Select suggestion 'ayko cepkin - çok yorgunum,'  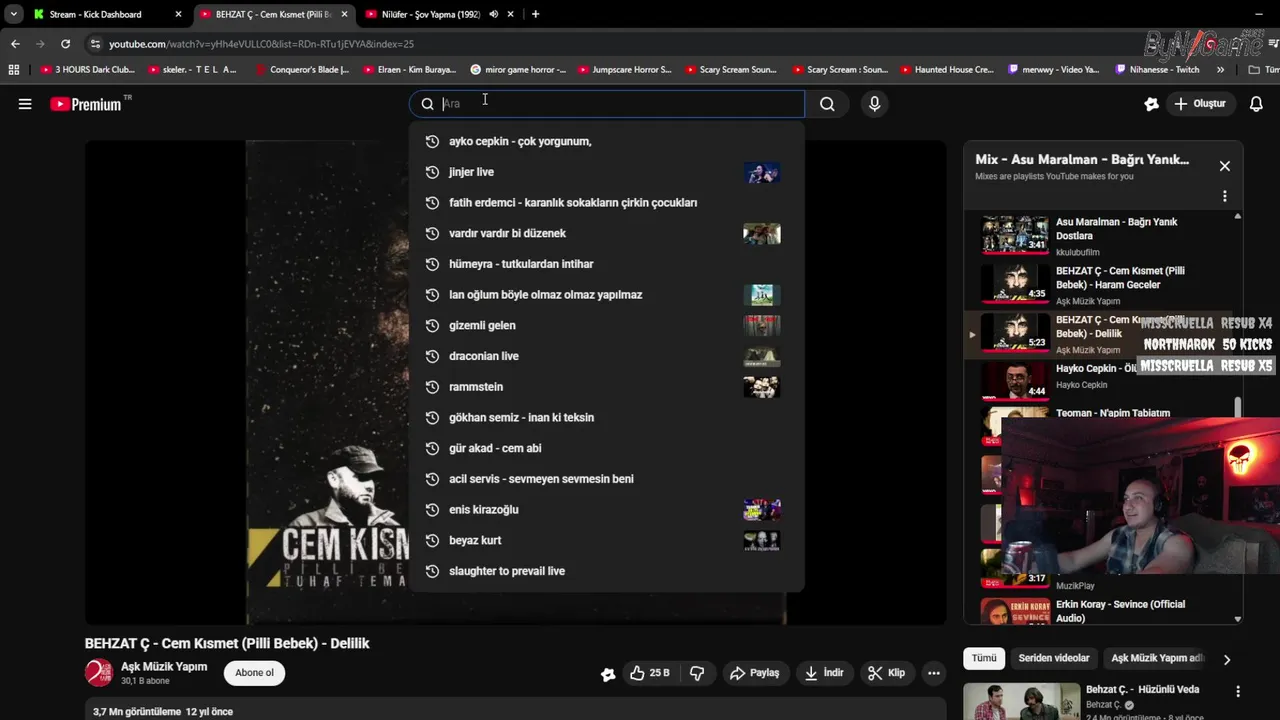point(606,141)
